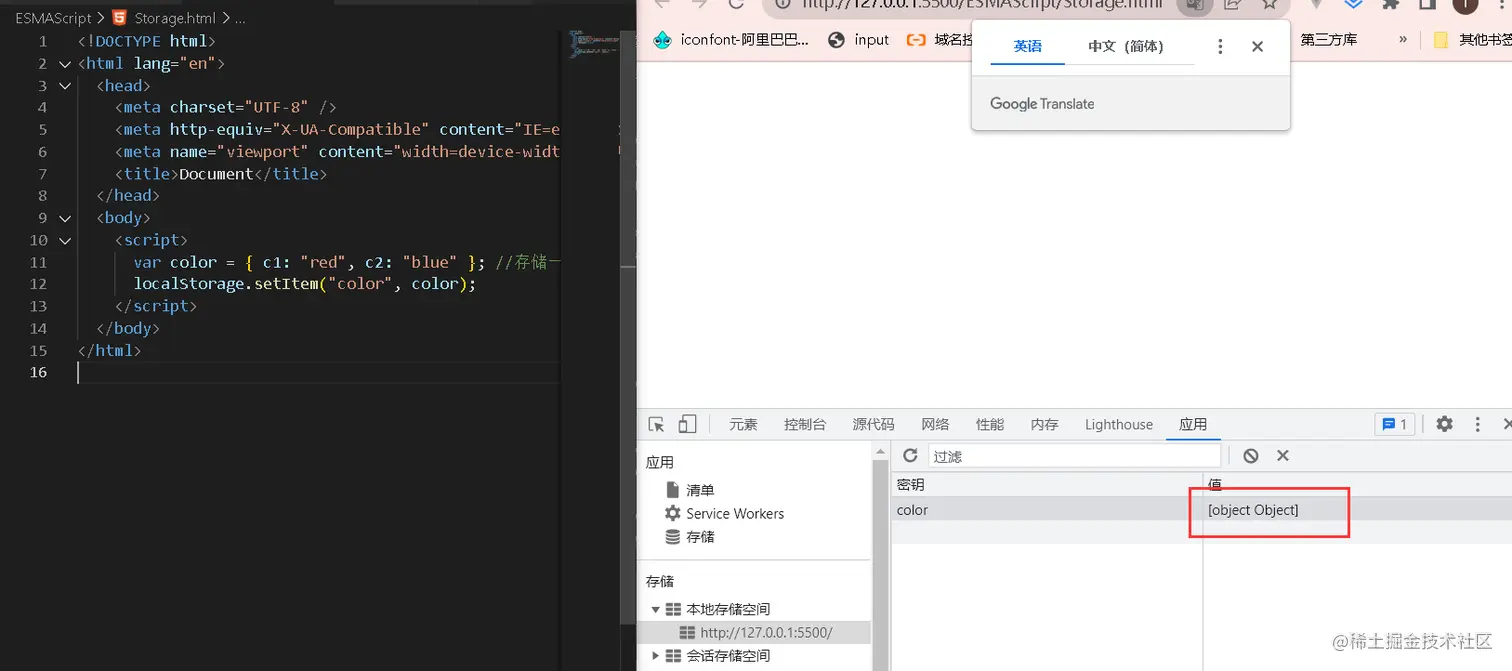
Task: Open the translate popup three-dot options menu
Action: [1220, 46]
